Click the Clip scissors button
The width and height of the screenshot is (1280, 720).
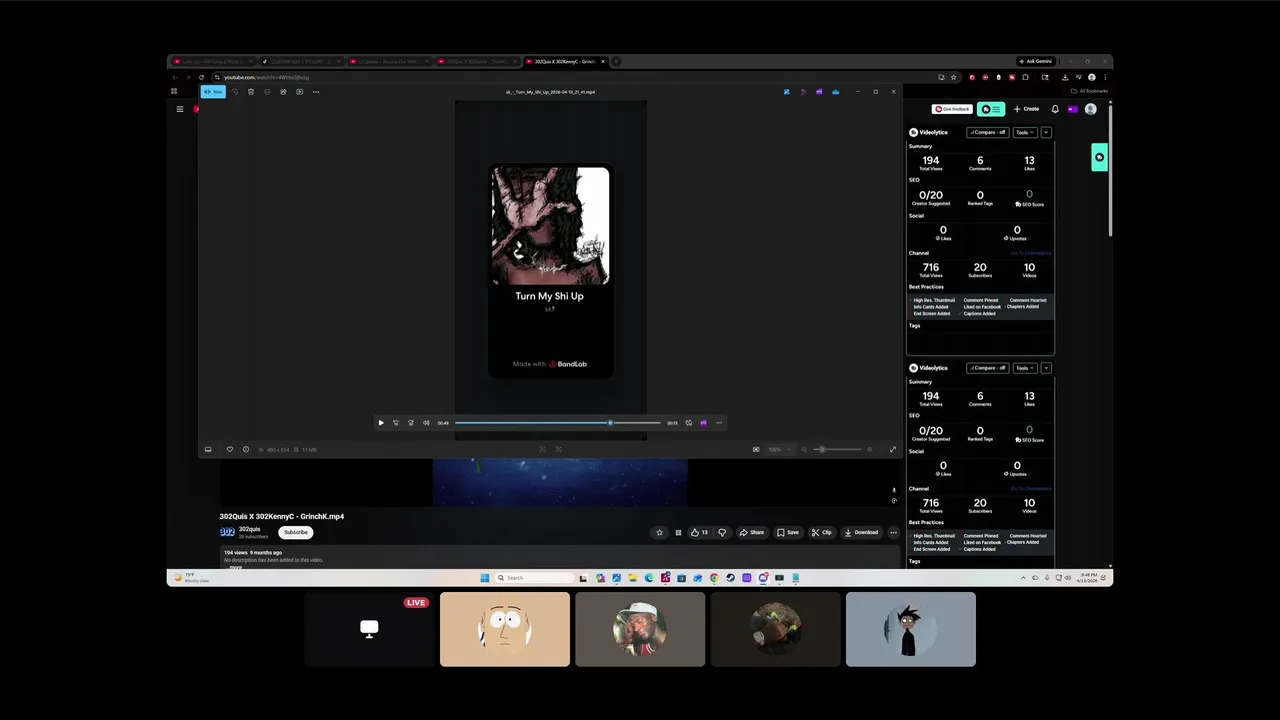click(x=822, y=532)
